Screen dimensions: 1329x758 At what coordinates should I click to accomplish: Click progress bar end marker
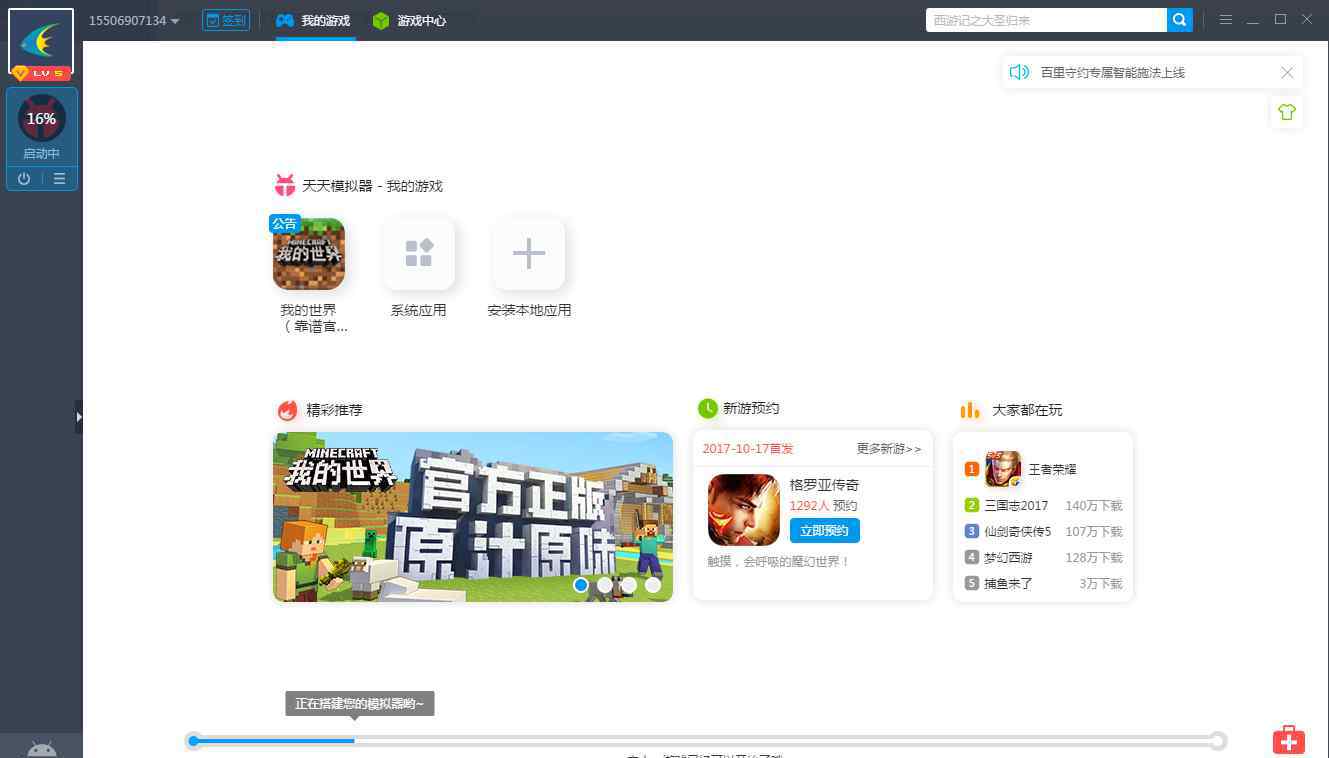[x=1217, y=741]
